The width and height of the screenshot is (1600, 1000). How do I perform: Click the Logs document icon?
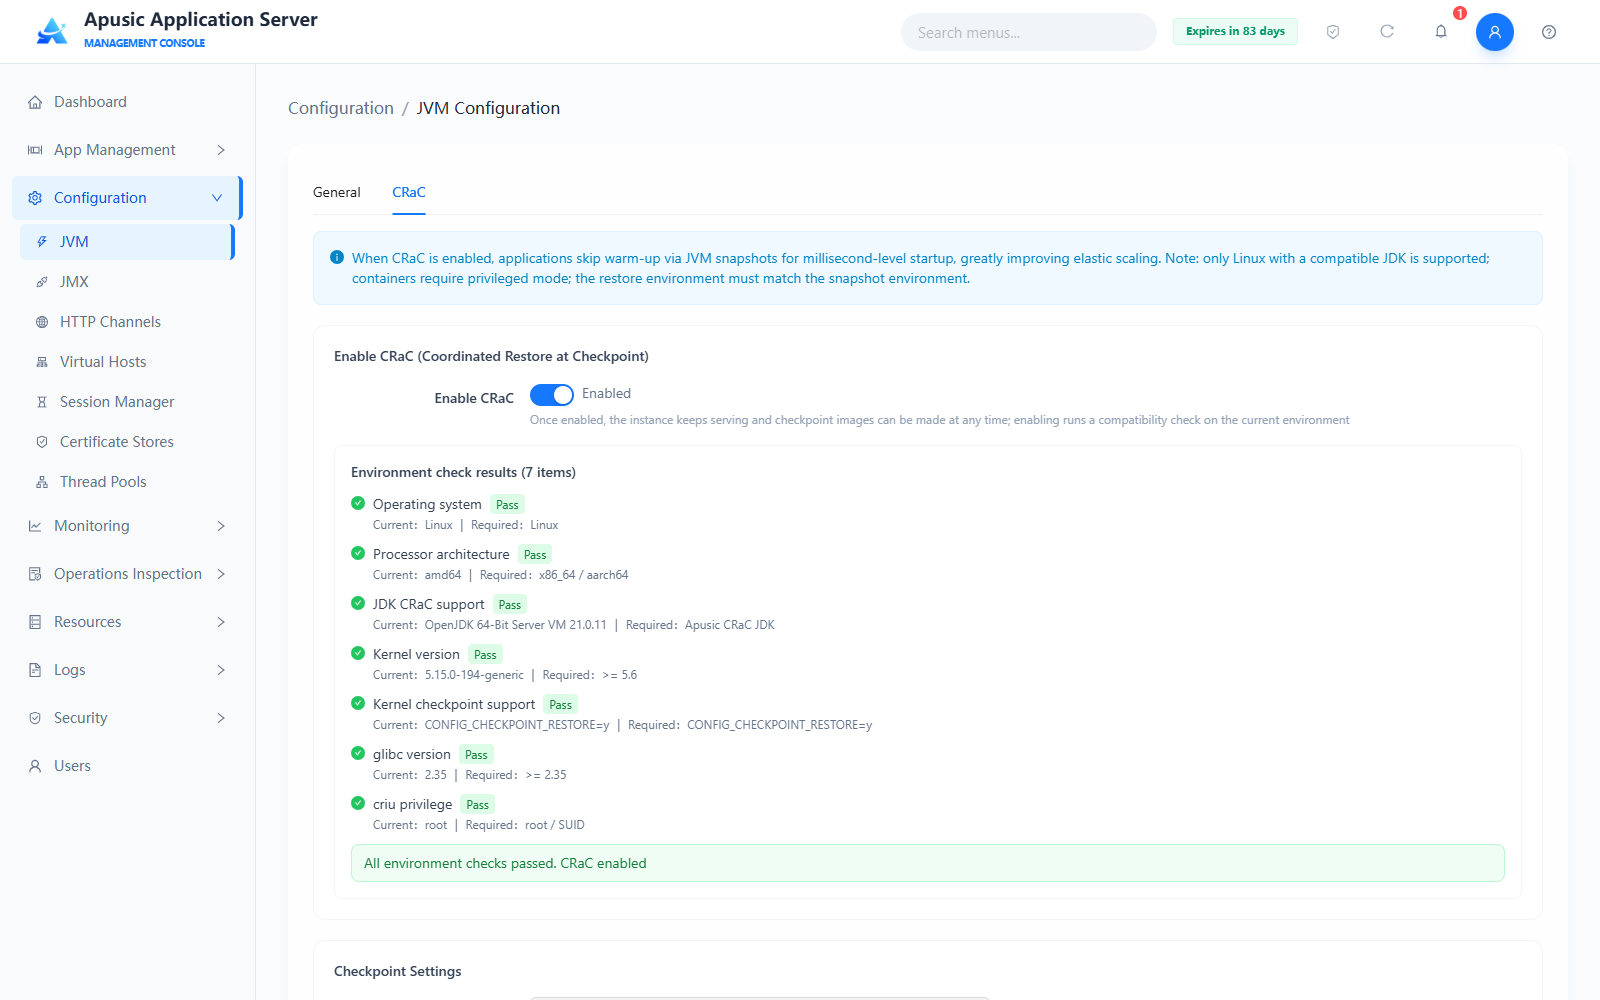[35, 670]
